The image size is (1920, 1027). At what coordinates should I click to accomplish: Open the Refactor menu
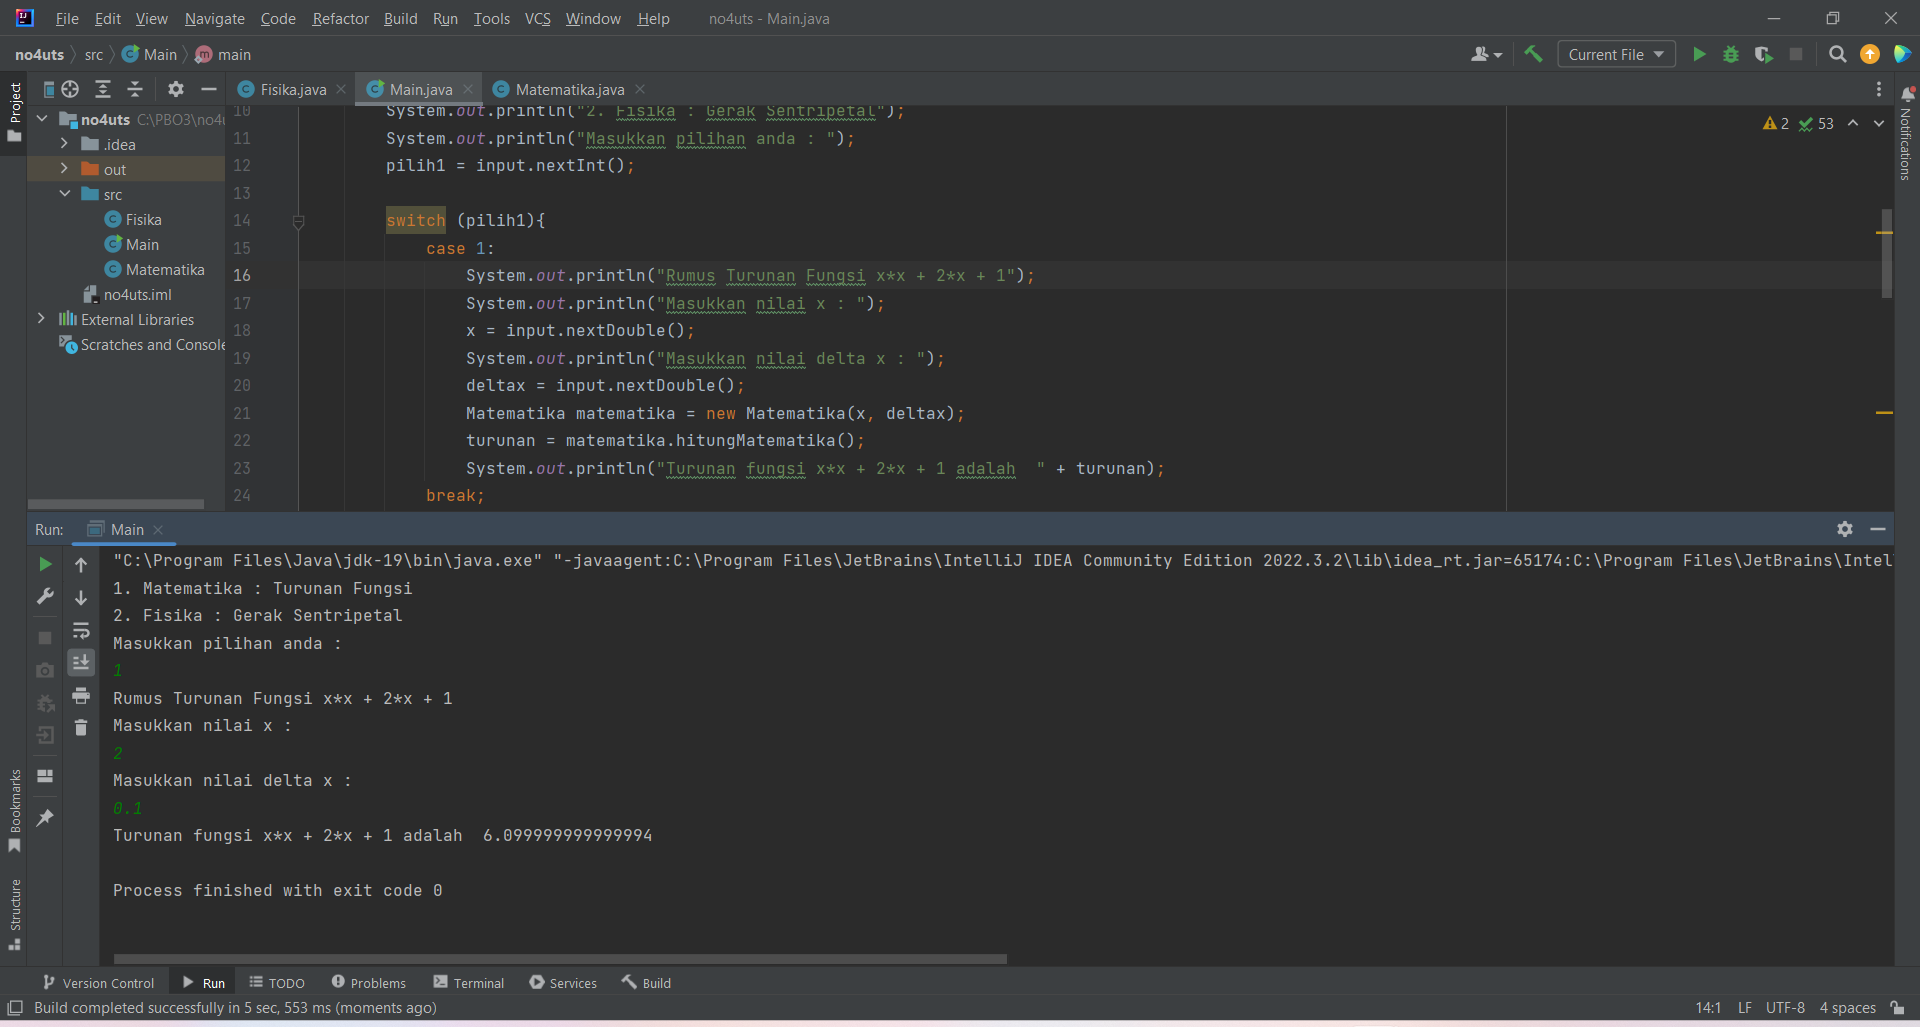click(x=340, y=18)
